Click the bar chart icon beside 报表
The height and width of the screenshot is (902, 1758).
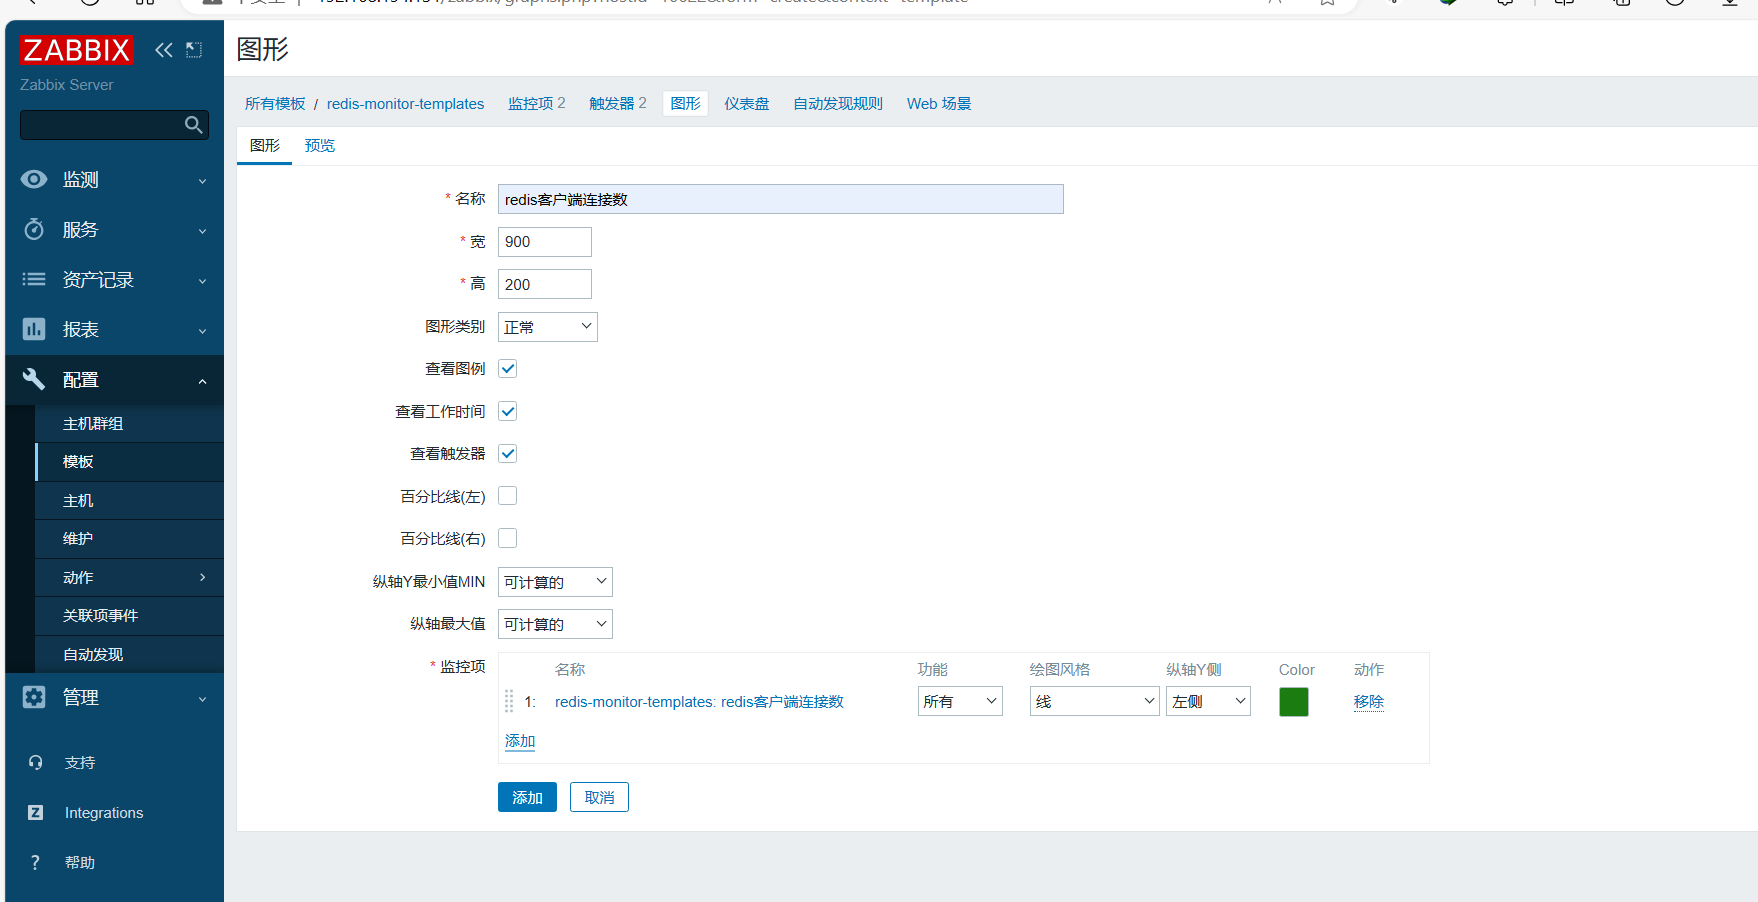pyautogui.click(x=34, y=329)
